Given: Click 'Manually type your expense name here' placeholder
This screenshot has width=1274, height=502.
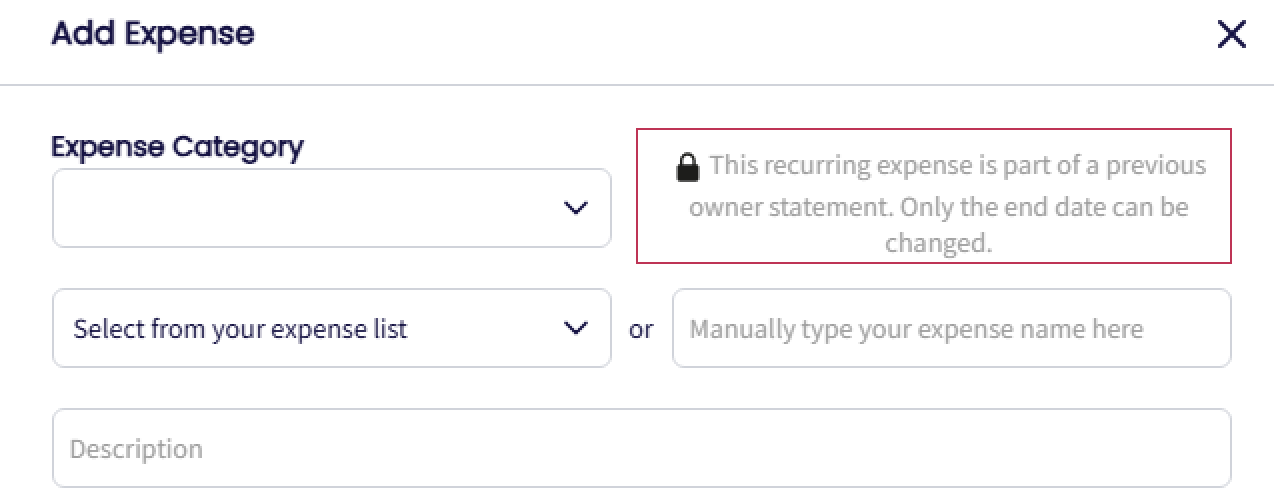Looking at the screenshot, I should point(916,329).
